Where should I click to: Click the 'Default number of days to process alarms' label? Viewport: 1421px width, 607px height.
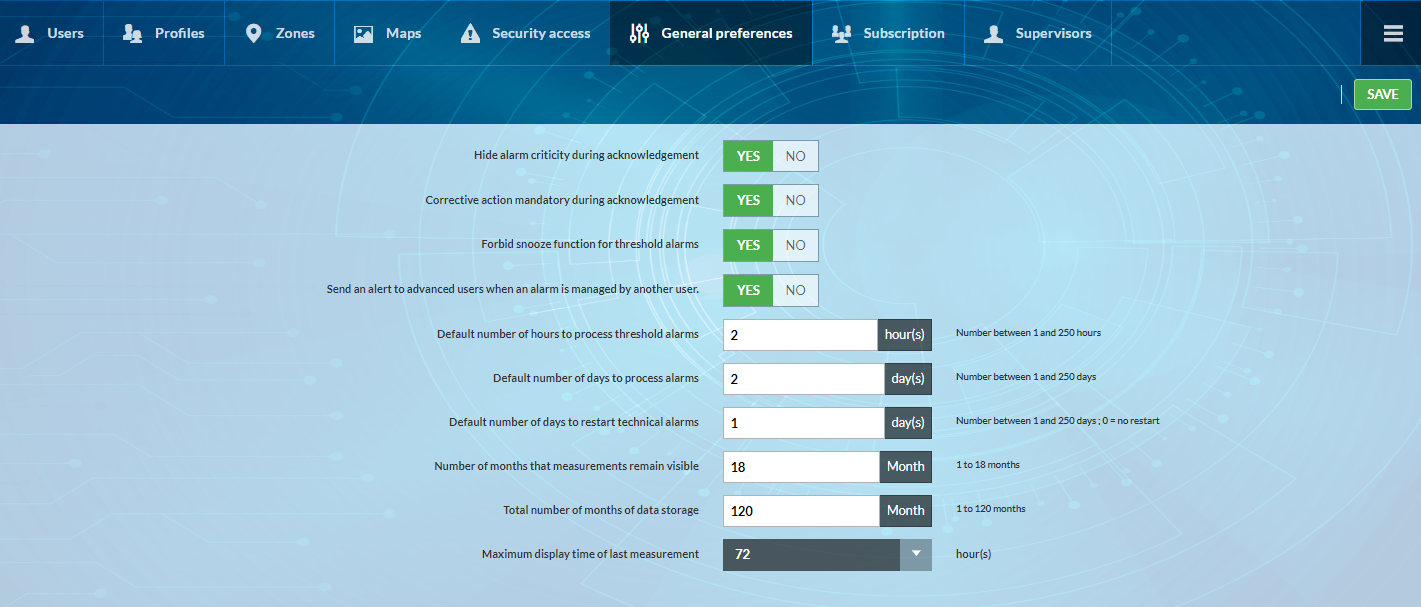(x=596, y=378)
